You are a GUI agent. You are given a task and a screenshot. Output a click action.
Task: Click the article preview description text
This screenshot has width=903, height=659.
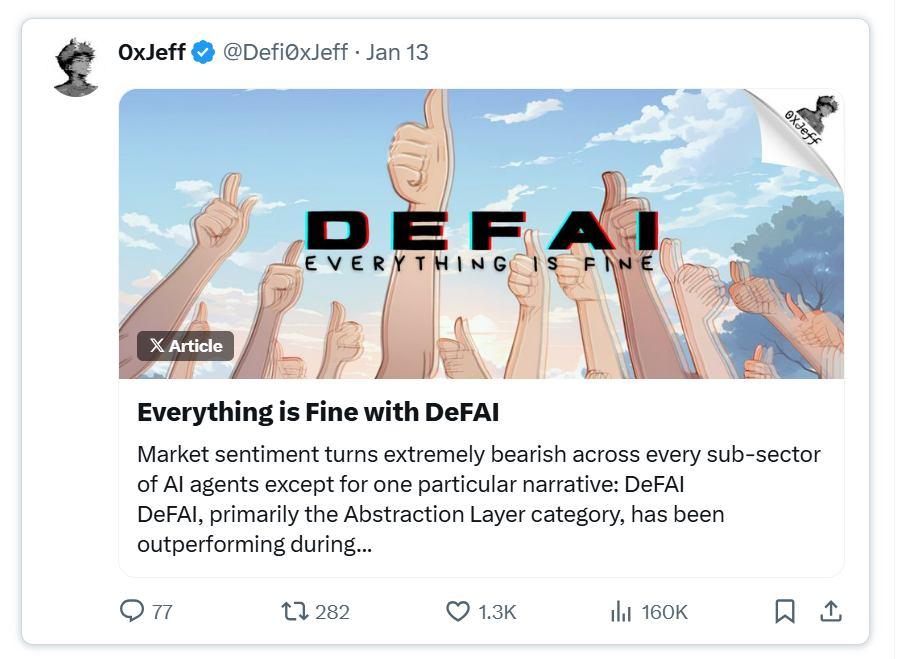tap(478, 500)
